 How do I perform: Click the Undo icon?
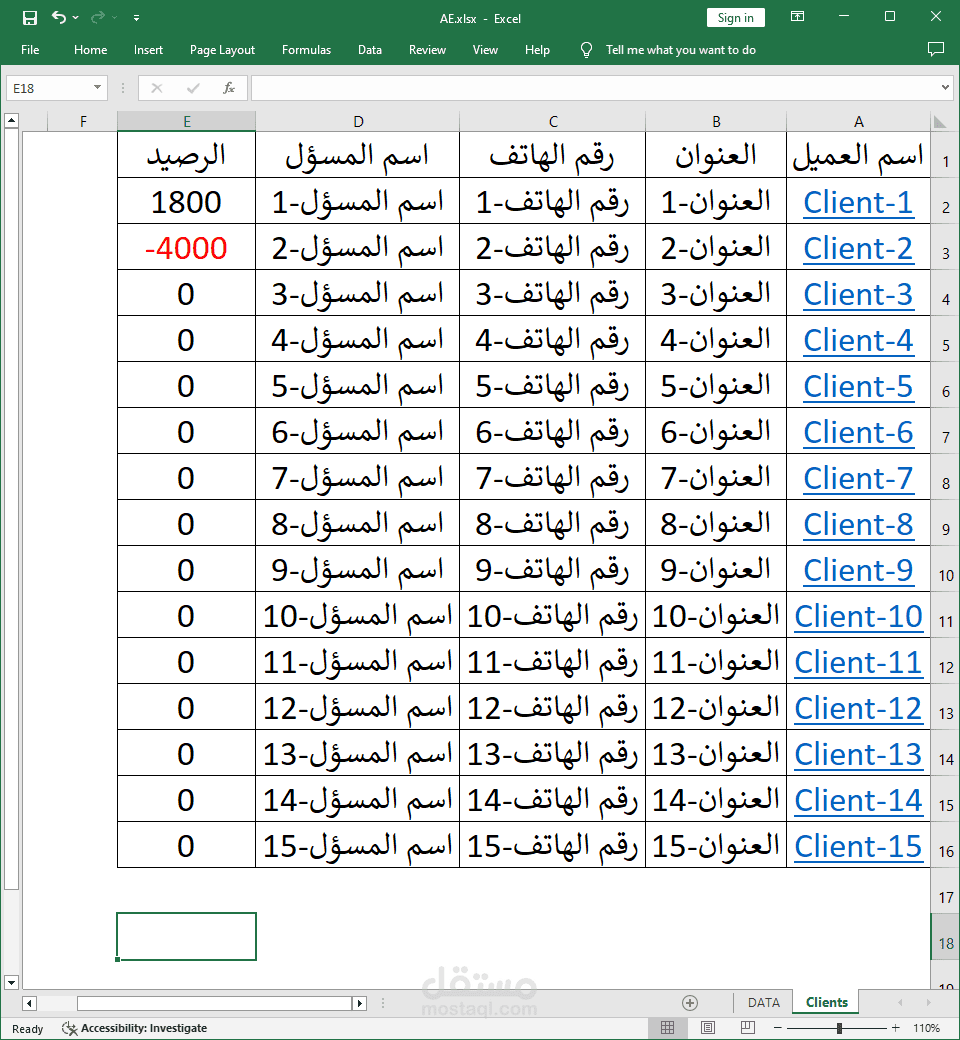(57, 17)
